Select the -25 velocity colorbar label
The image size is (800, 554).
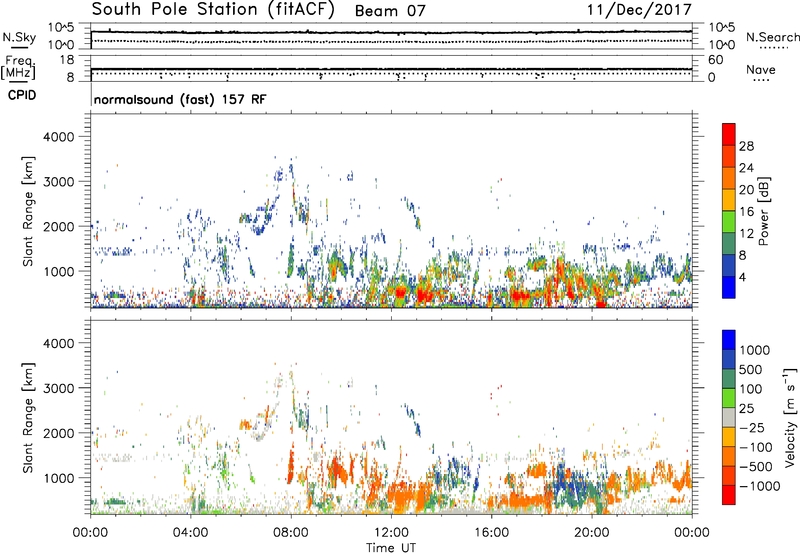752,428
